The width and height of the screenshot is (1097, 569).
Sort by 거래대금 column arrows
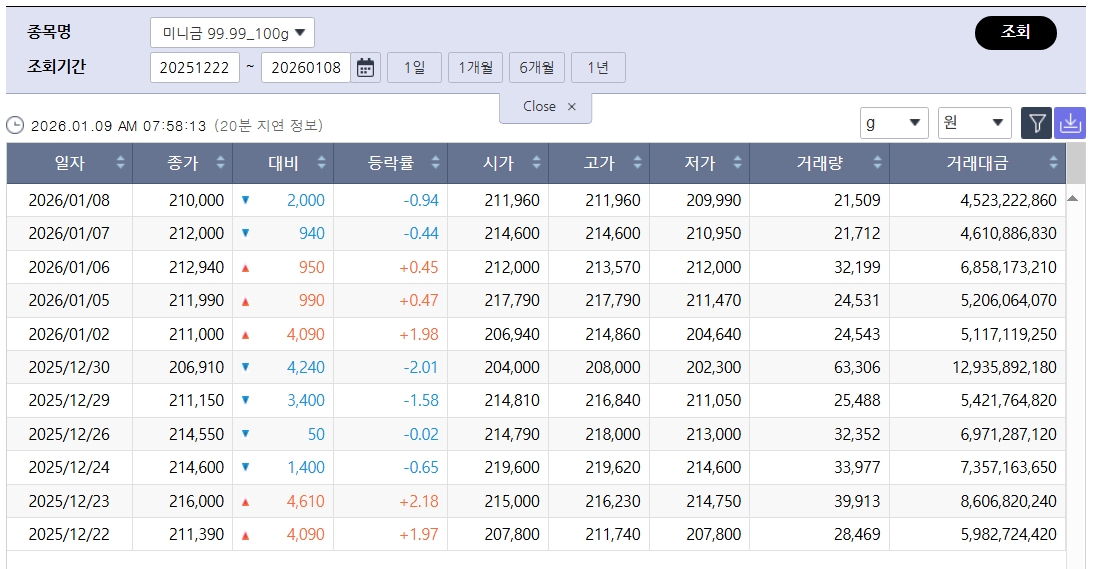click(1053, 163)
